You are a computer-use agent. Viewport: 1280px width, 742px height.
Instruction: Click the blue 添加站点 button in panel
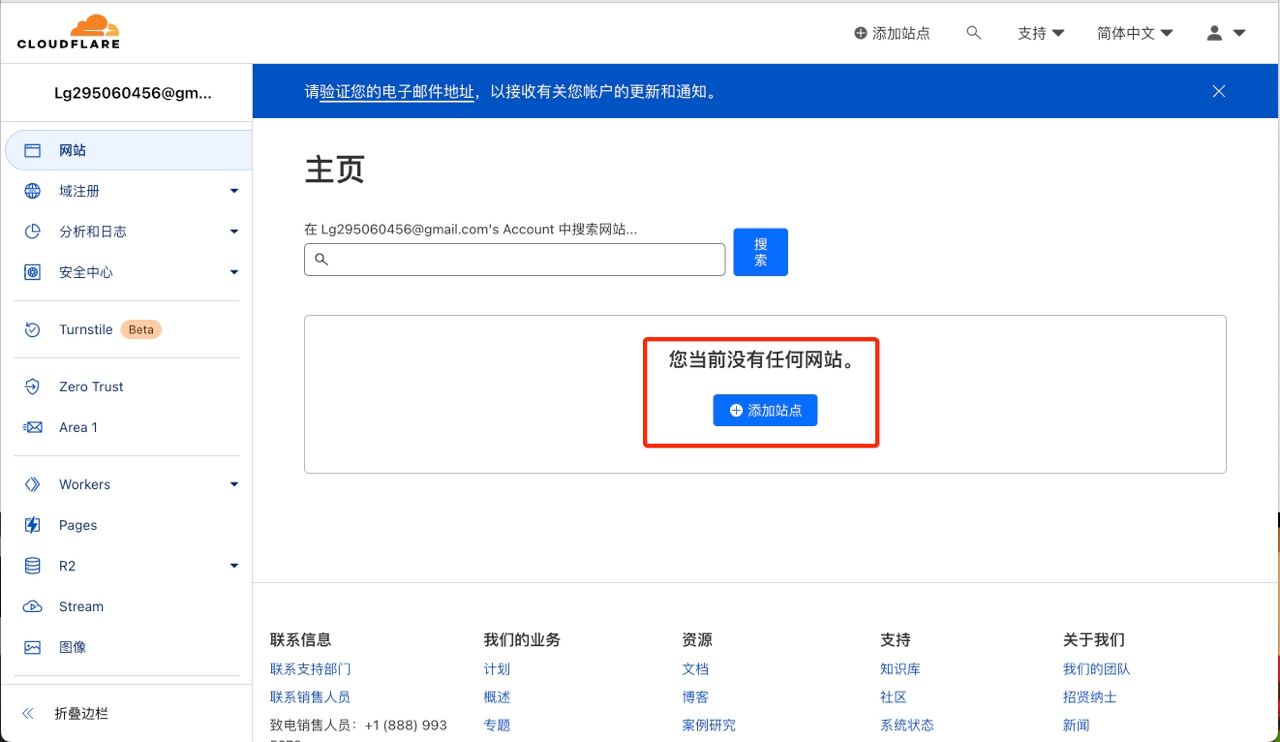(765, 410)
